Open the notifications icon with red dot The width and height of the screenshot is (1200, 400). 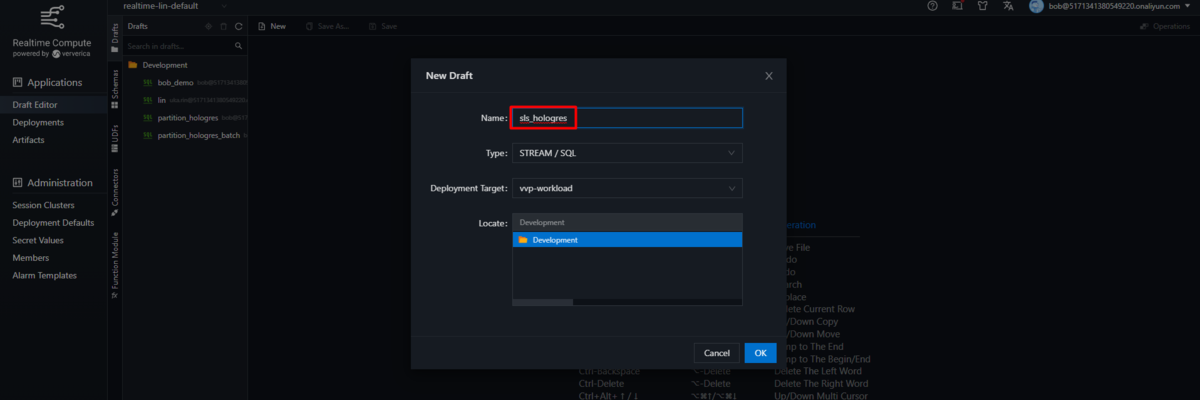coord(956,6)
